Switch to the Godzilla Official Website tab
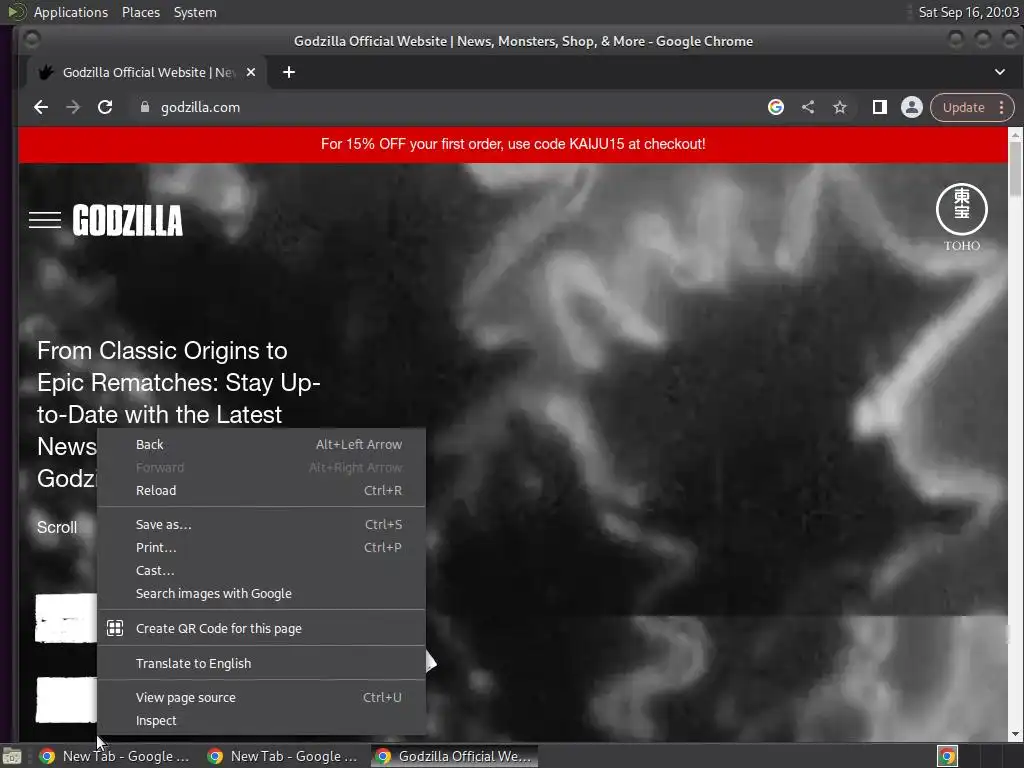Viewport: 1024px width, 768px height. (x=147, y=72)
